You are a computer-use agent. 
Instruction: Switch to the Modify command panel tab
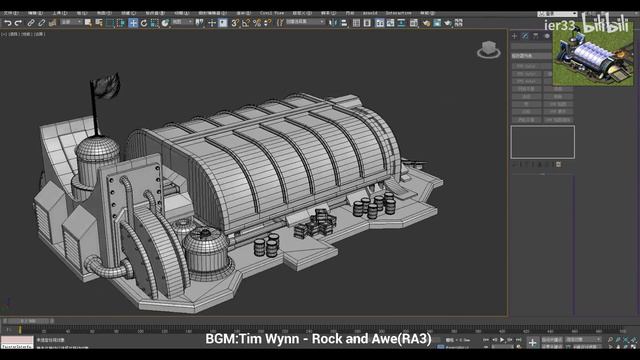pos(525,36)
